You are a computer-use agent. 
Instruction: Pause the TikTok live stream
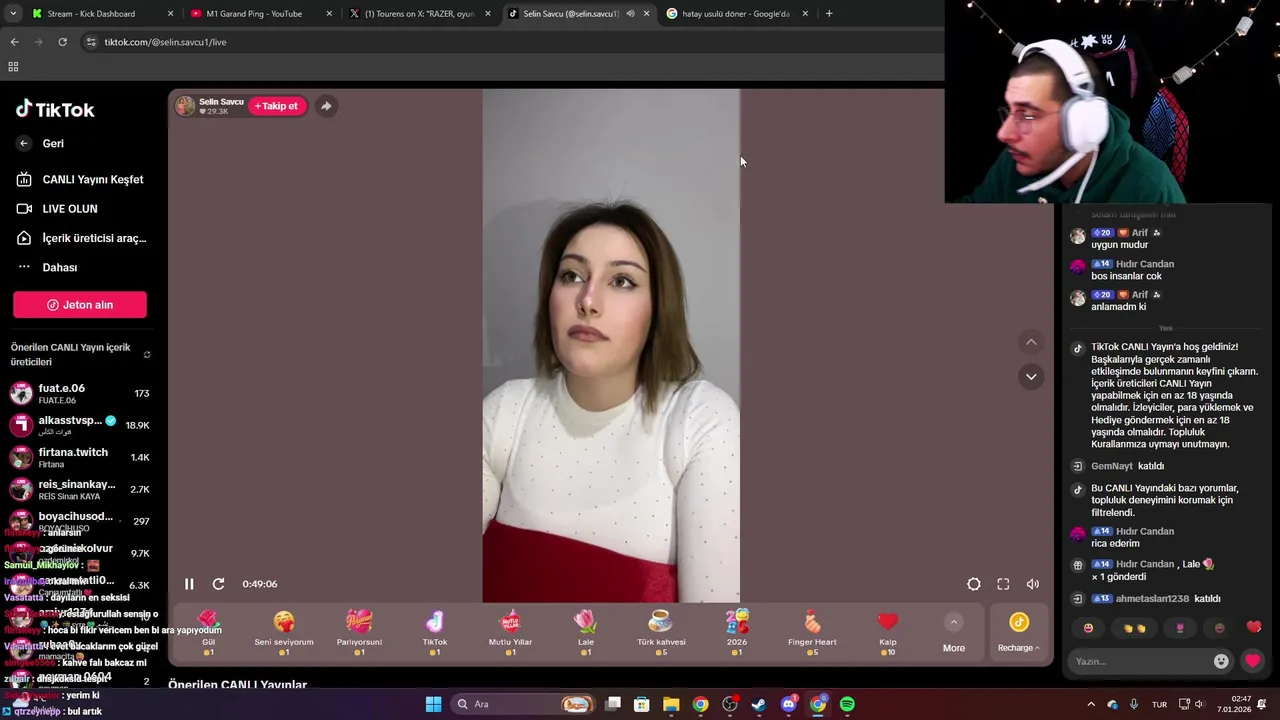(x=189, y=584)
